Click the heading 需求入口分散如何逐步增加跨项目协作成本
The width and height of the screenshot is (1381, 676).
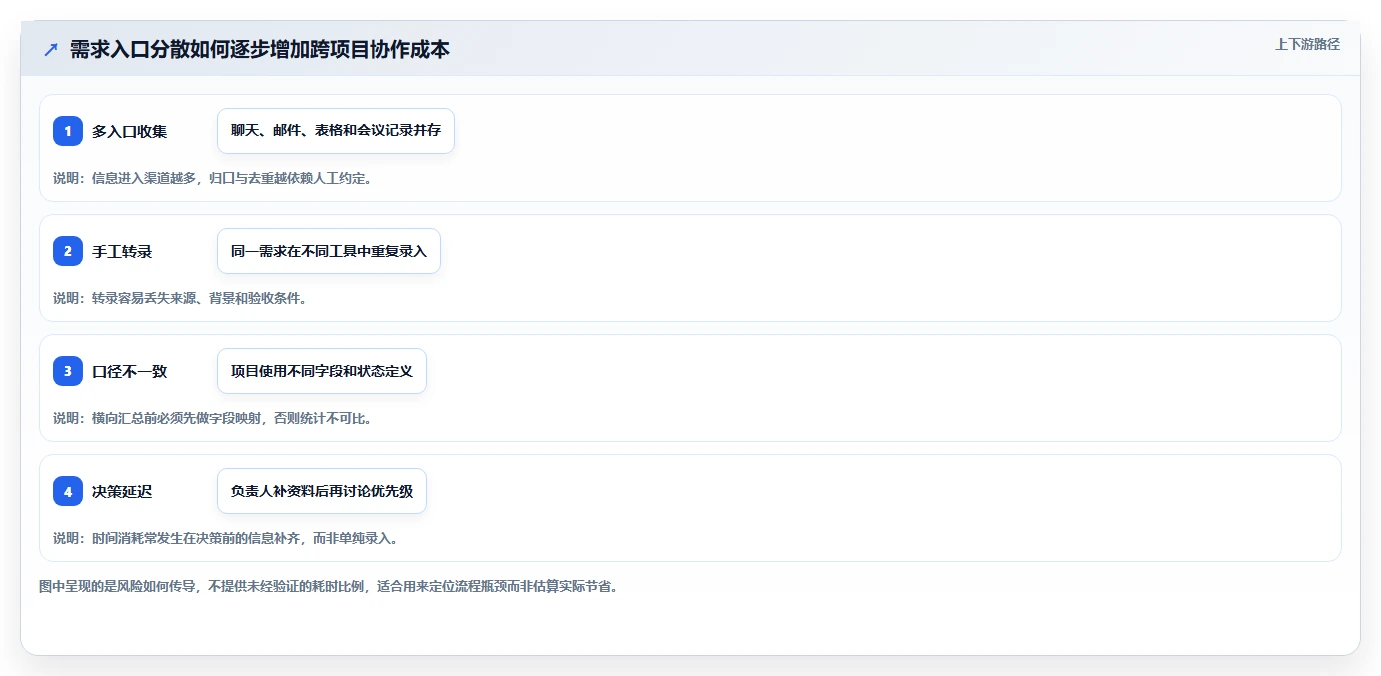pos(260,49)
